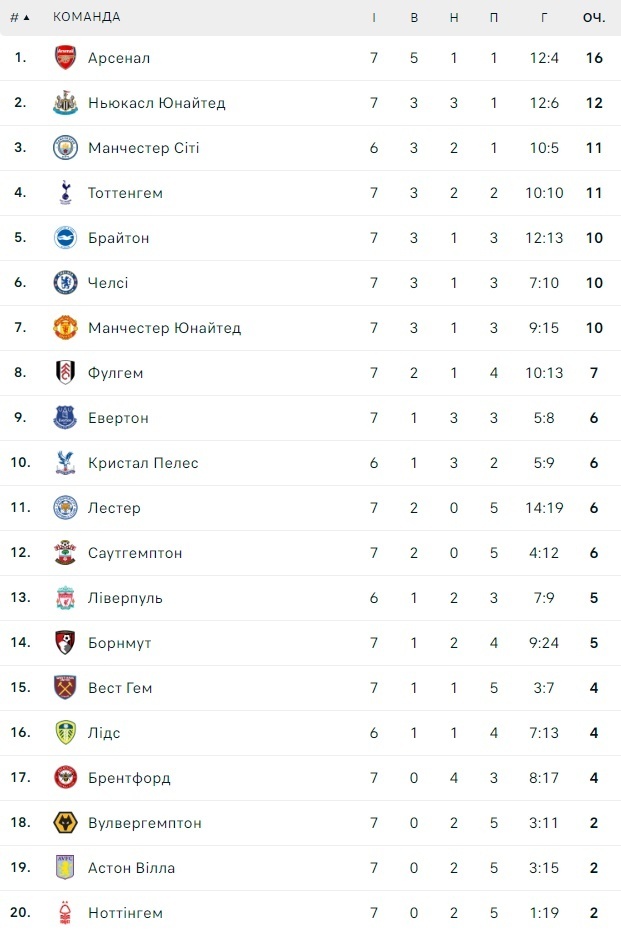Click the Tottenham crest icon
This screenshot has width=621, height=935.
point(65,193)
